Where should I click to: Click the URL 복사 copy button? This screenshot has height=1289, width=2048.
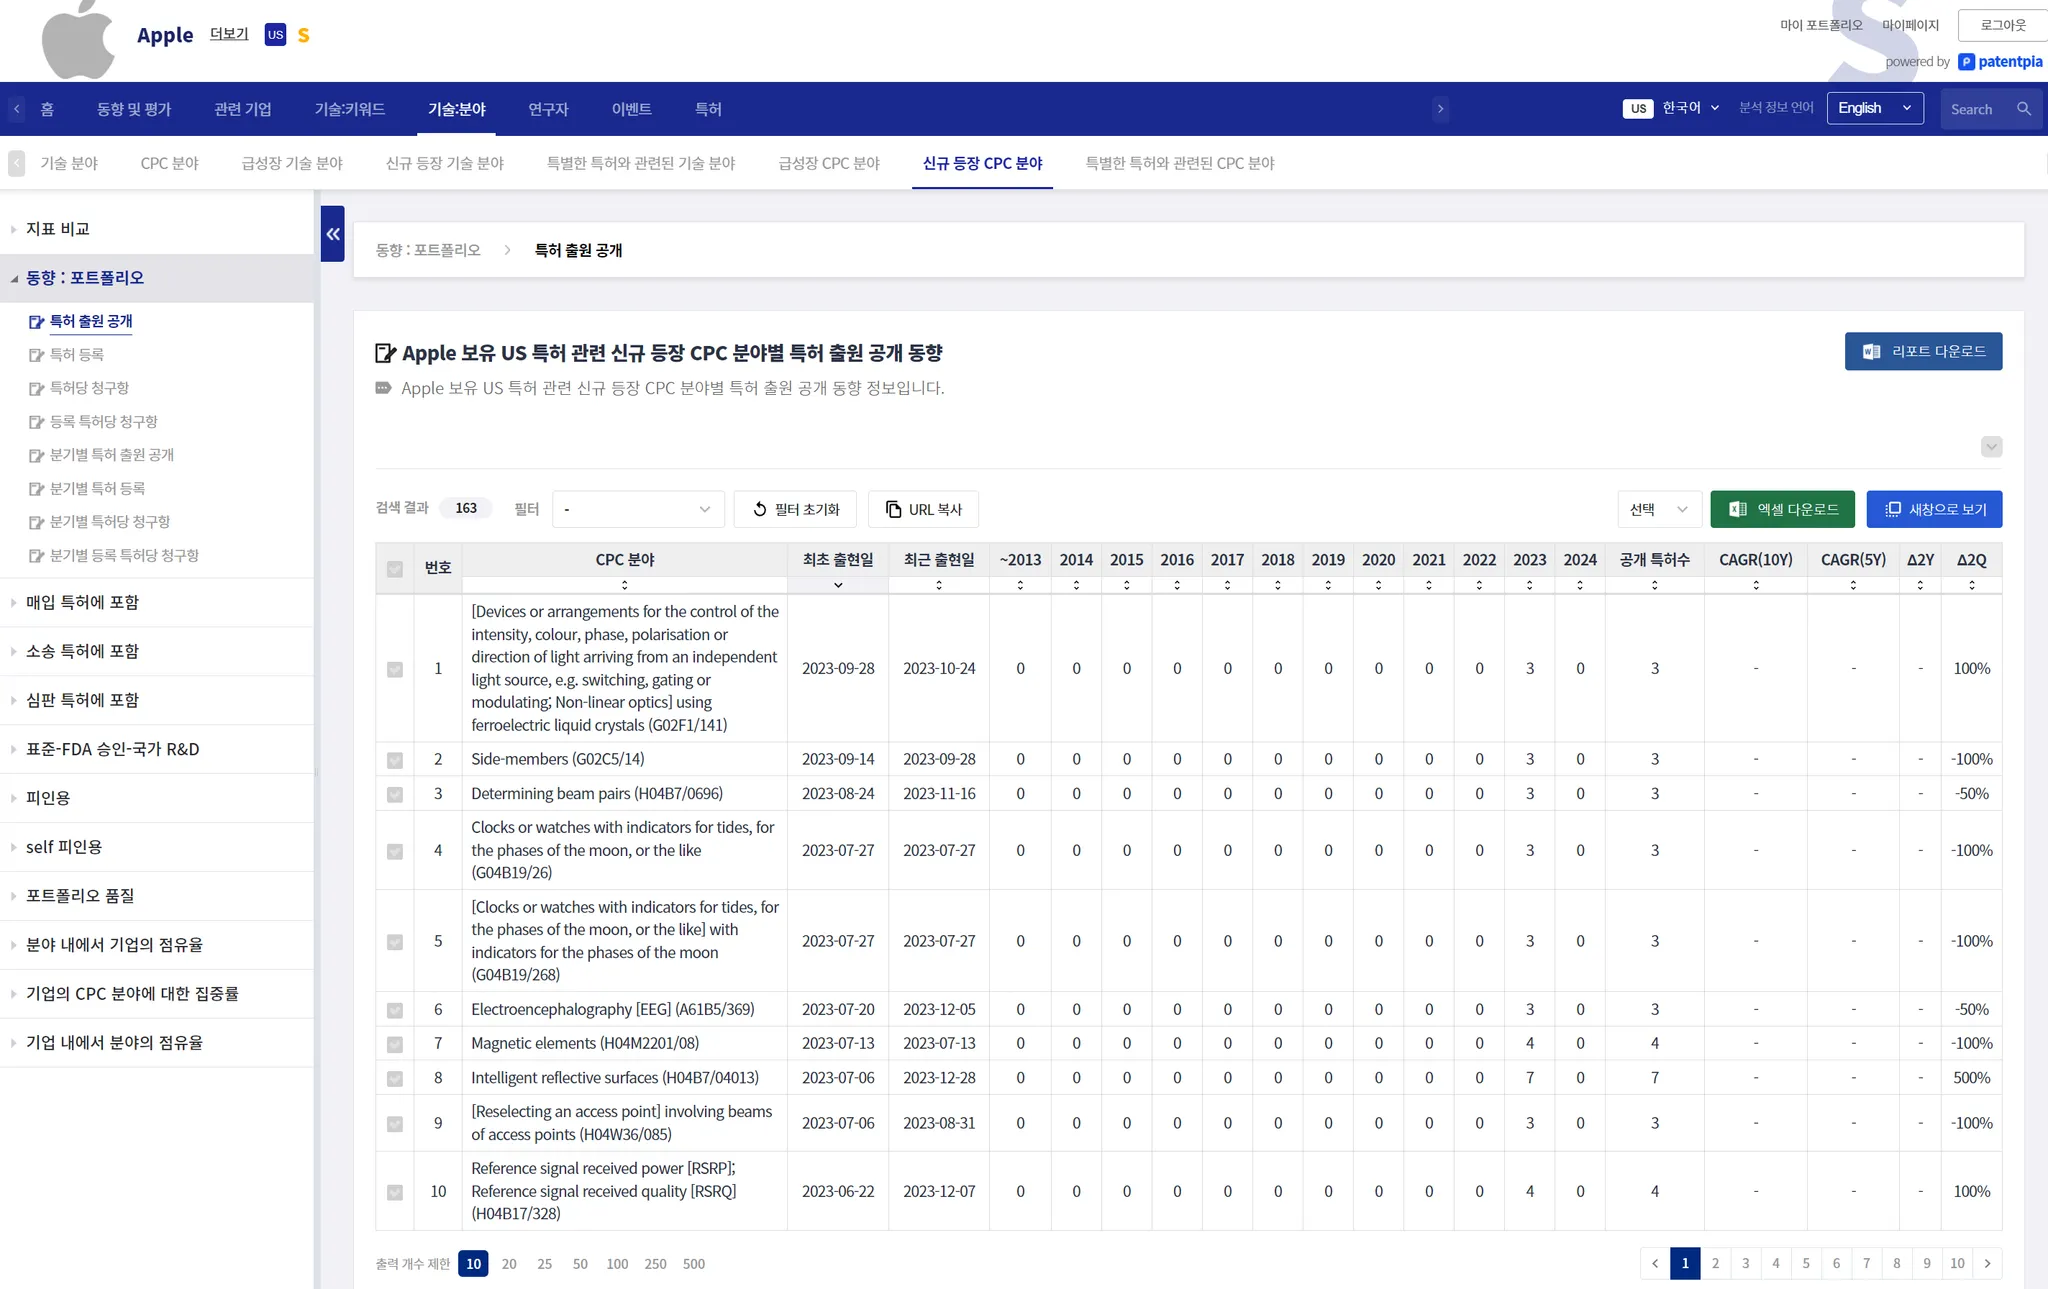923,509
